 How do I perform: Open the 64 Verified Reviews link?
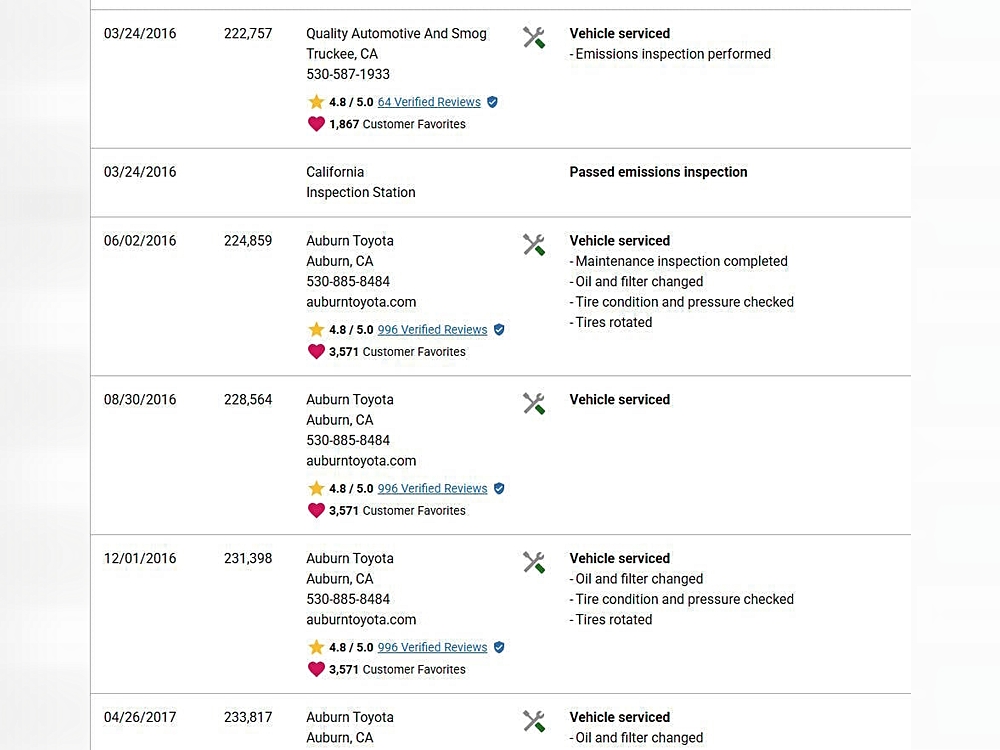[x=429, y=102]
